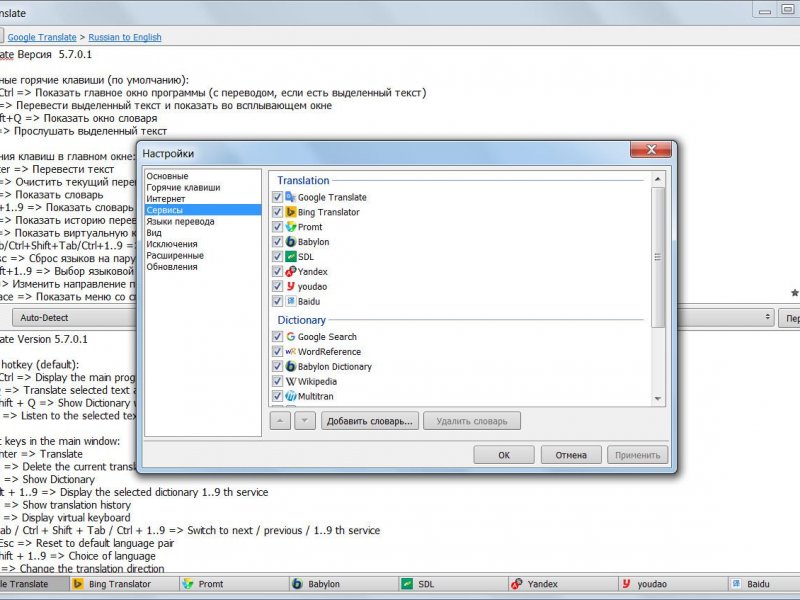Click scrollbar up arrow in services list
The height and width of the screenshot is (600, 800).
click(x=658, y=179)
